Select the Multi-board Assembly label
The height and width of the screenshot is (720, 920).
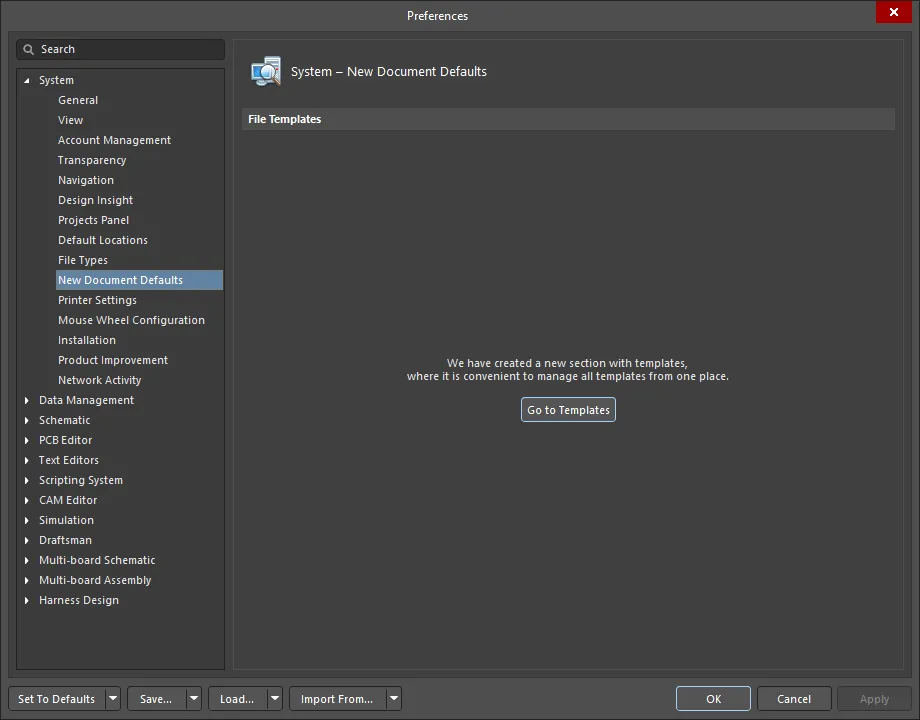[95, 580]
